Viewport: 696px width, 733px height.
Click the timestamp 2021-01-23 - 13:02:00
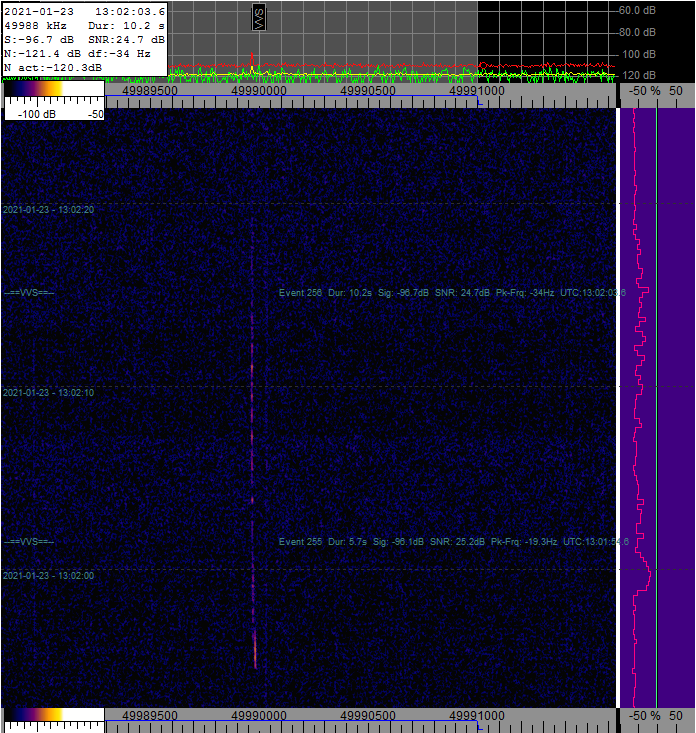point(49,575)
